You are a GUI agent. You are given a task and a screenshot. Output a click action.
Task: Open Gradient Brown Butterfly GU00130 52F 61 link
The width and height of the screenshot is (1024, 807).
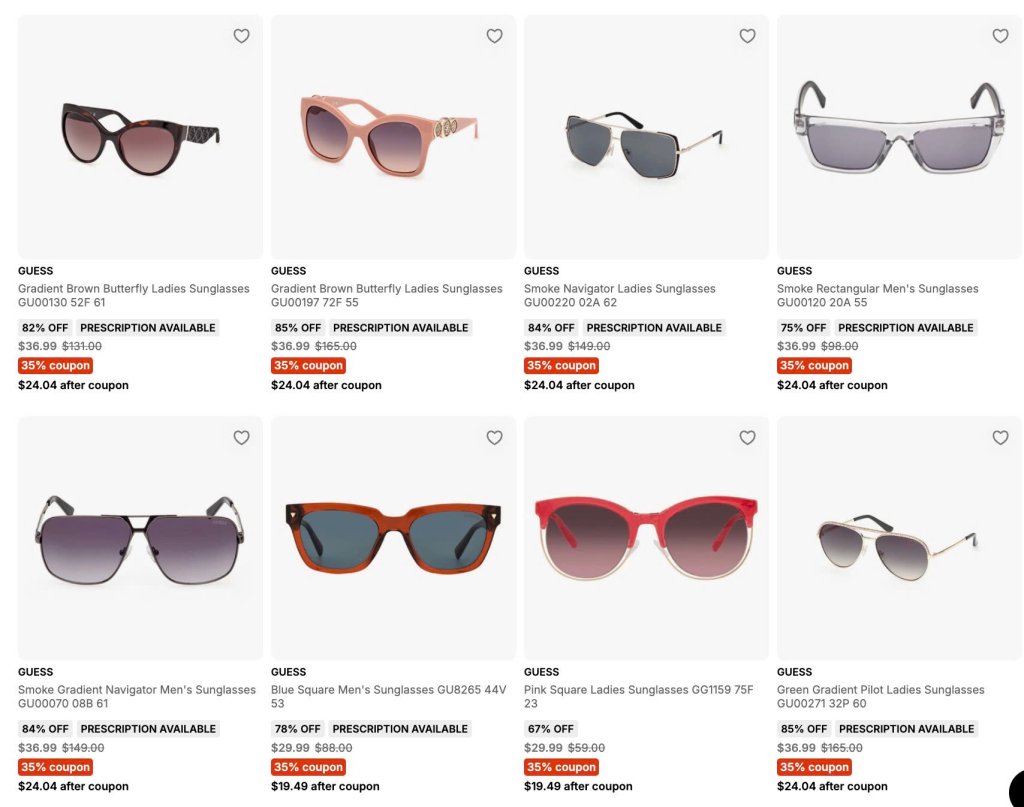coord(134,295)
